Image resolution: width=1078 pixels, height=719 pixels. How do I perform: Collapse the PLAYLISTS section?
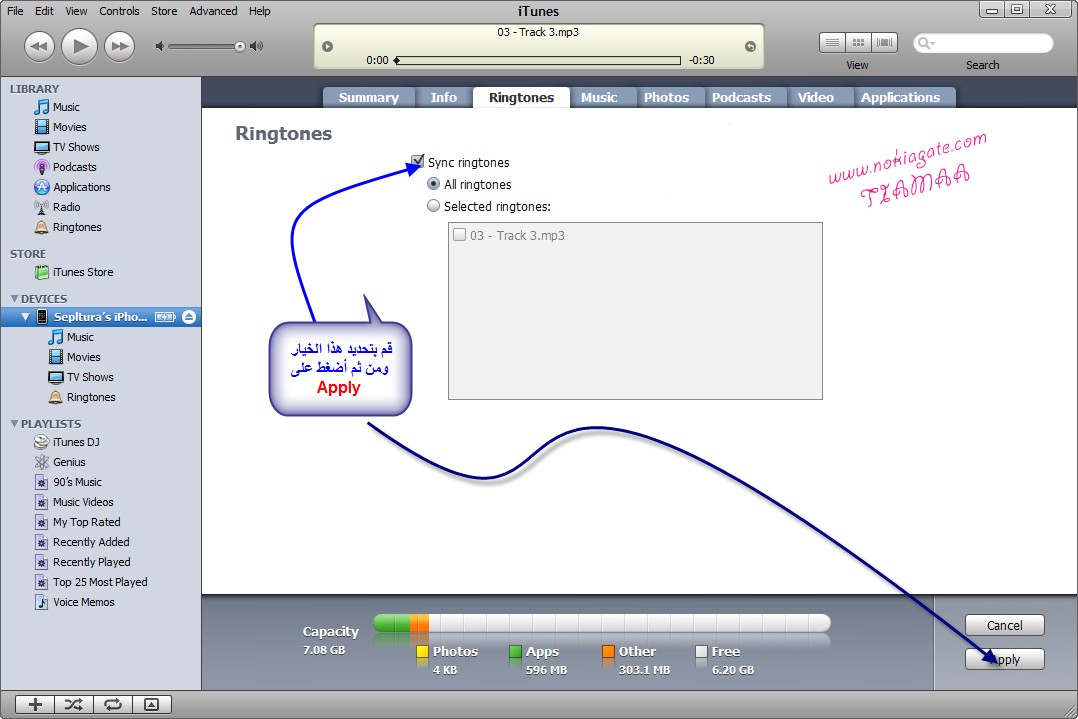14,424
